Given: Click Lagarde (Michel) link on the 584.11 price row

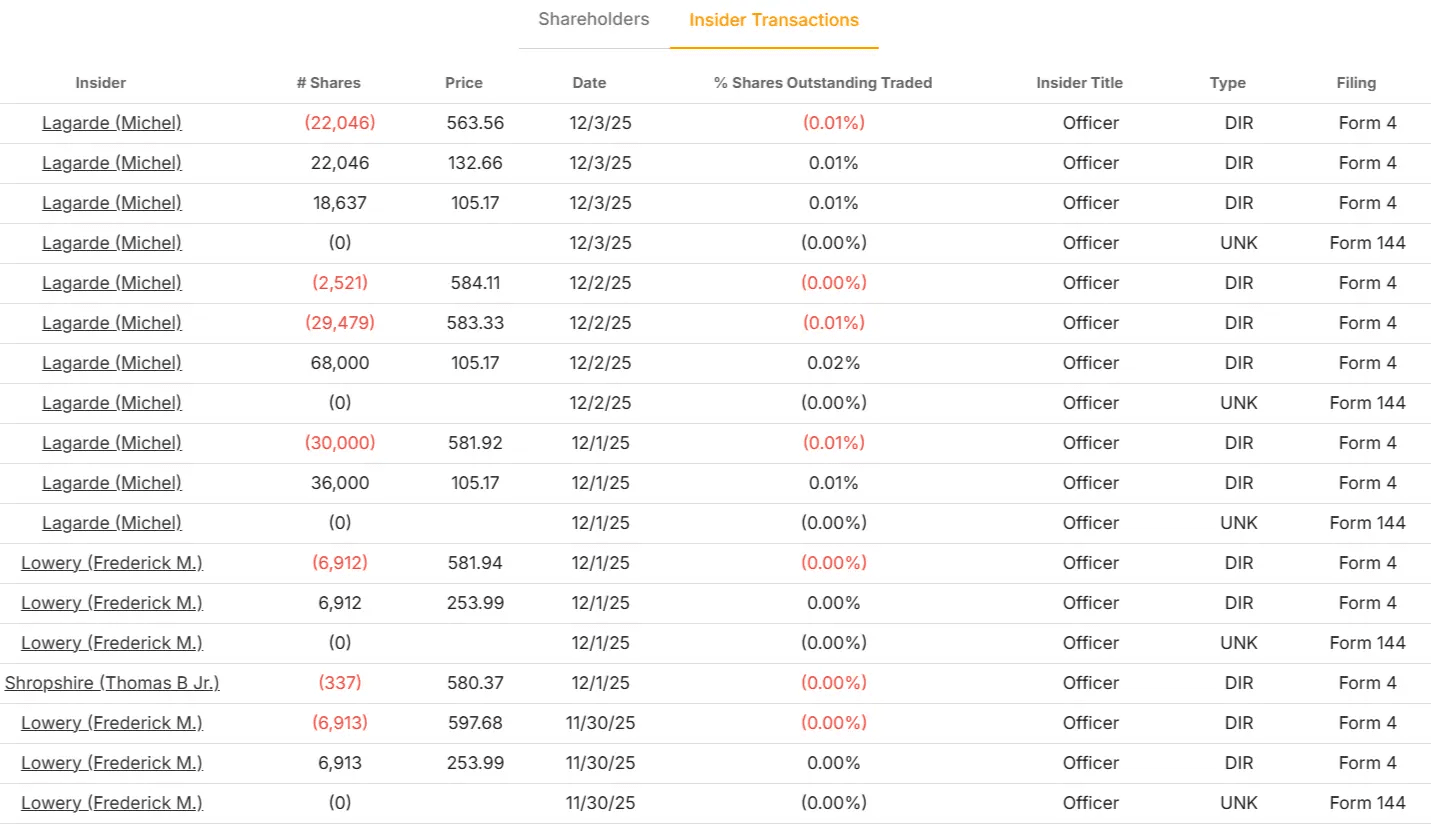Looking at the screenshot, I should [112, 283].
